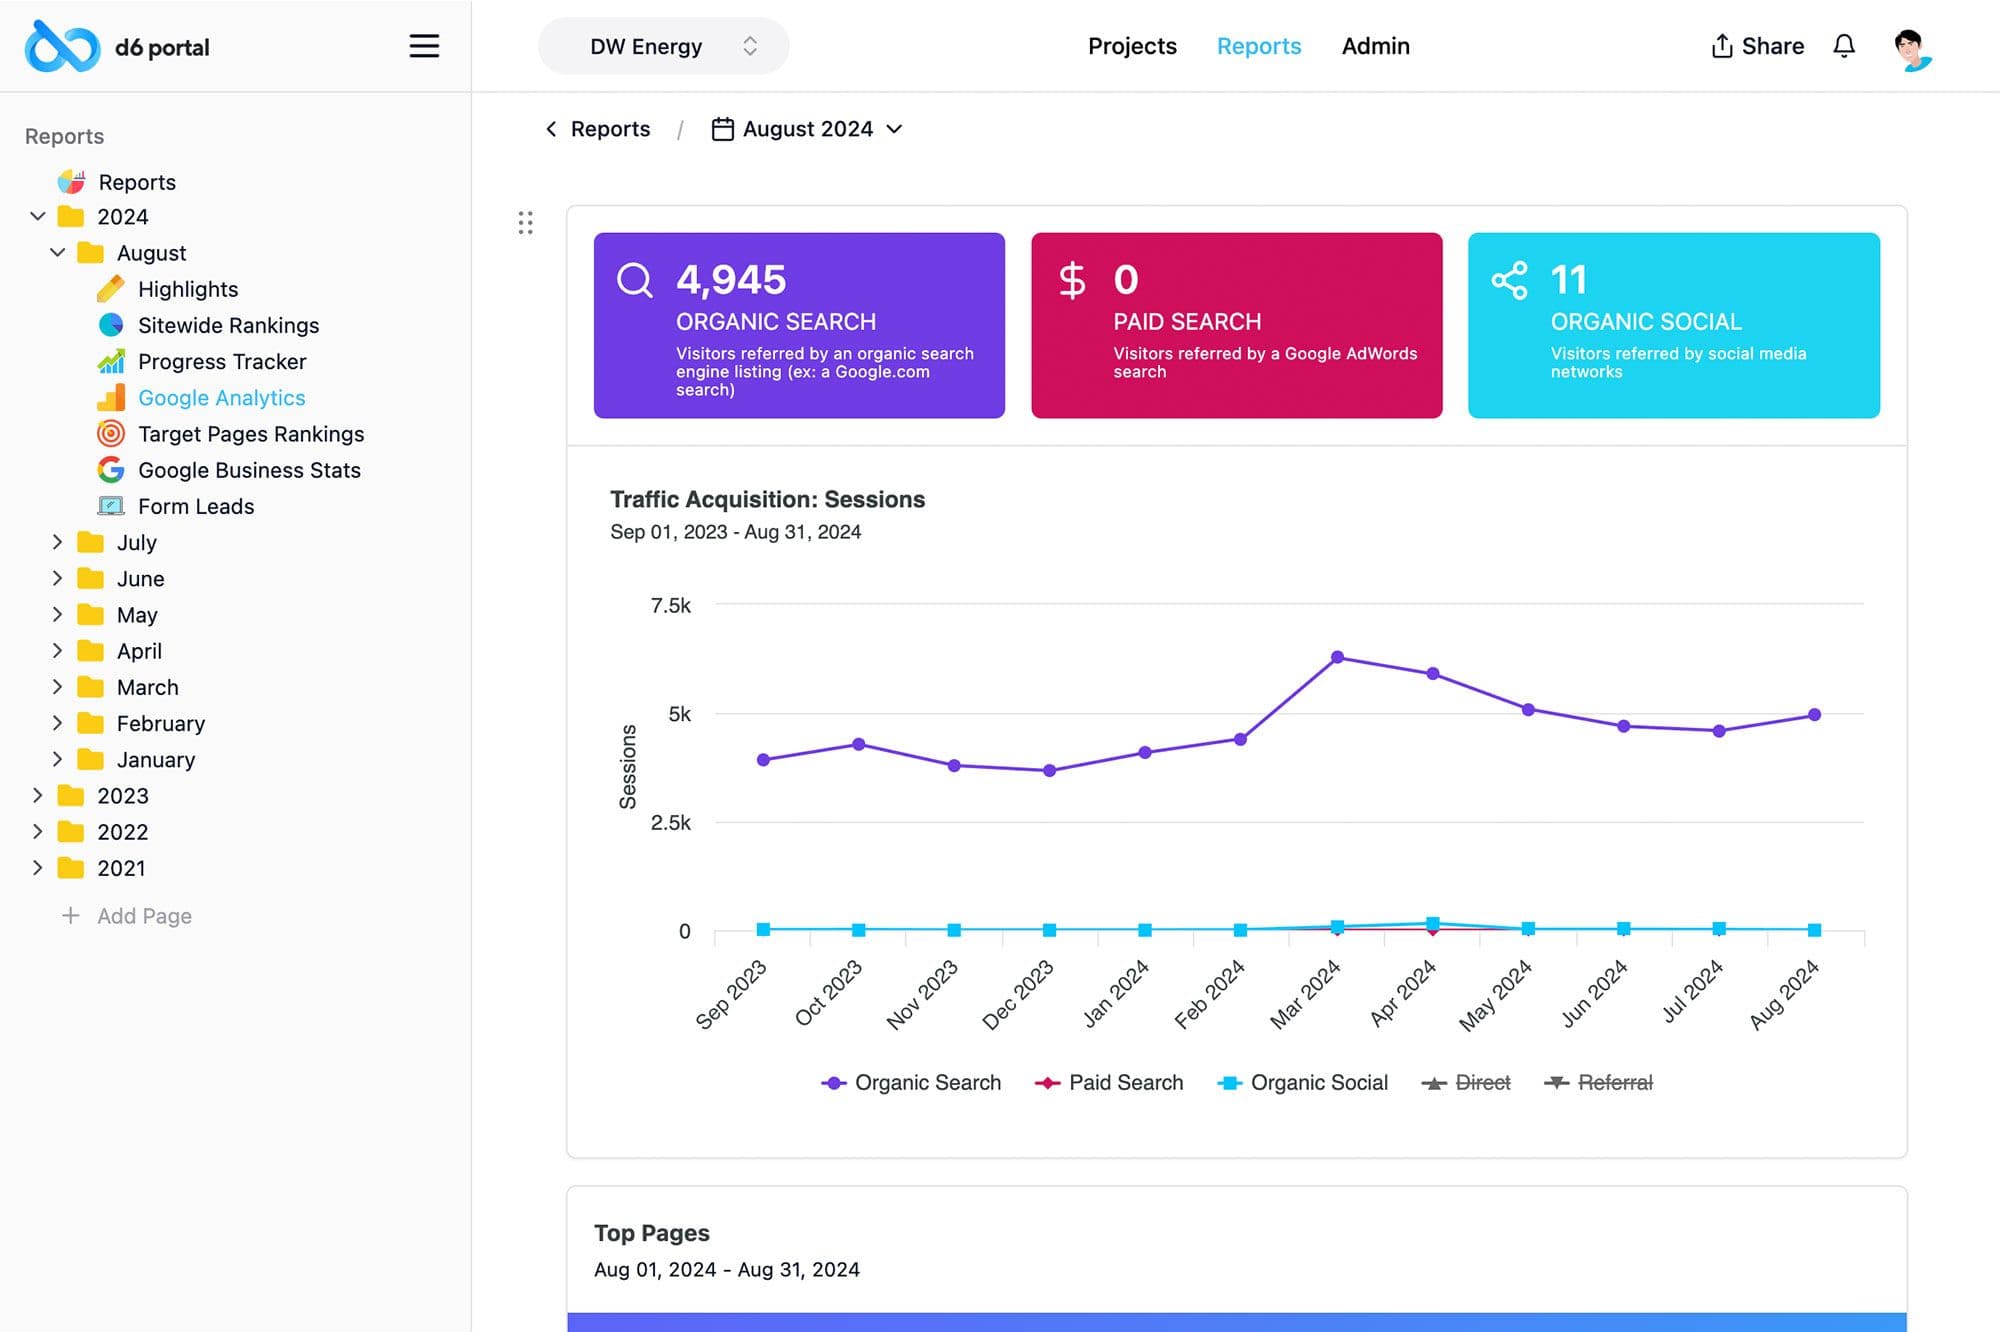Click the Share upload icon
This screenshot has height=1332, width=2000.
[1721, 46]
